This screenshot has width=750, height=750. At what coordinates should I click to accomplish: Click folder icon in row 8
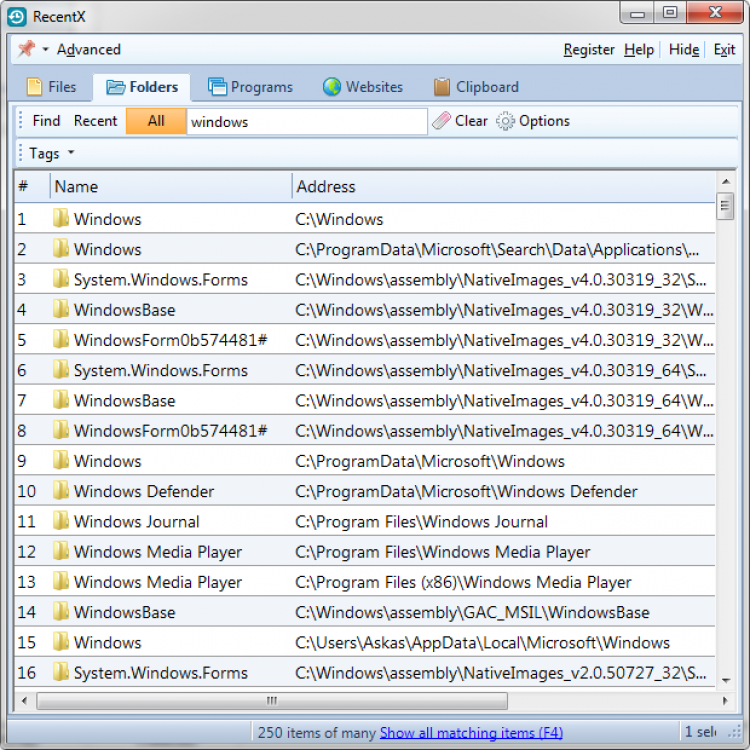click(61, 430)
